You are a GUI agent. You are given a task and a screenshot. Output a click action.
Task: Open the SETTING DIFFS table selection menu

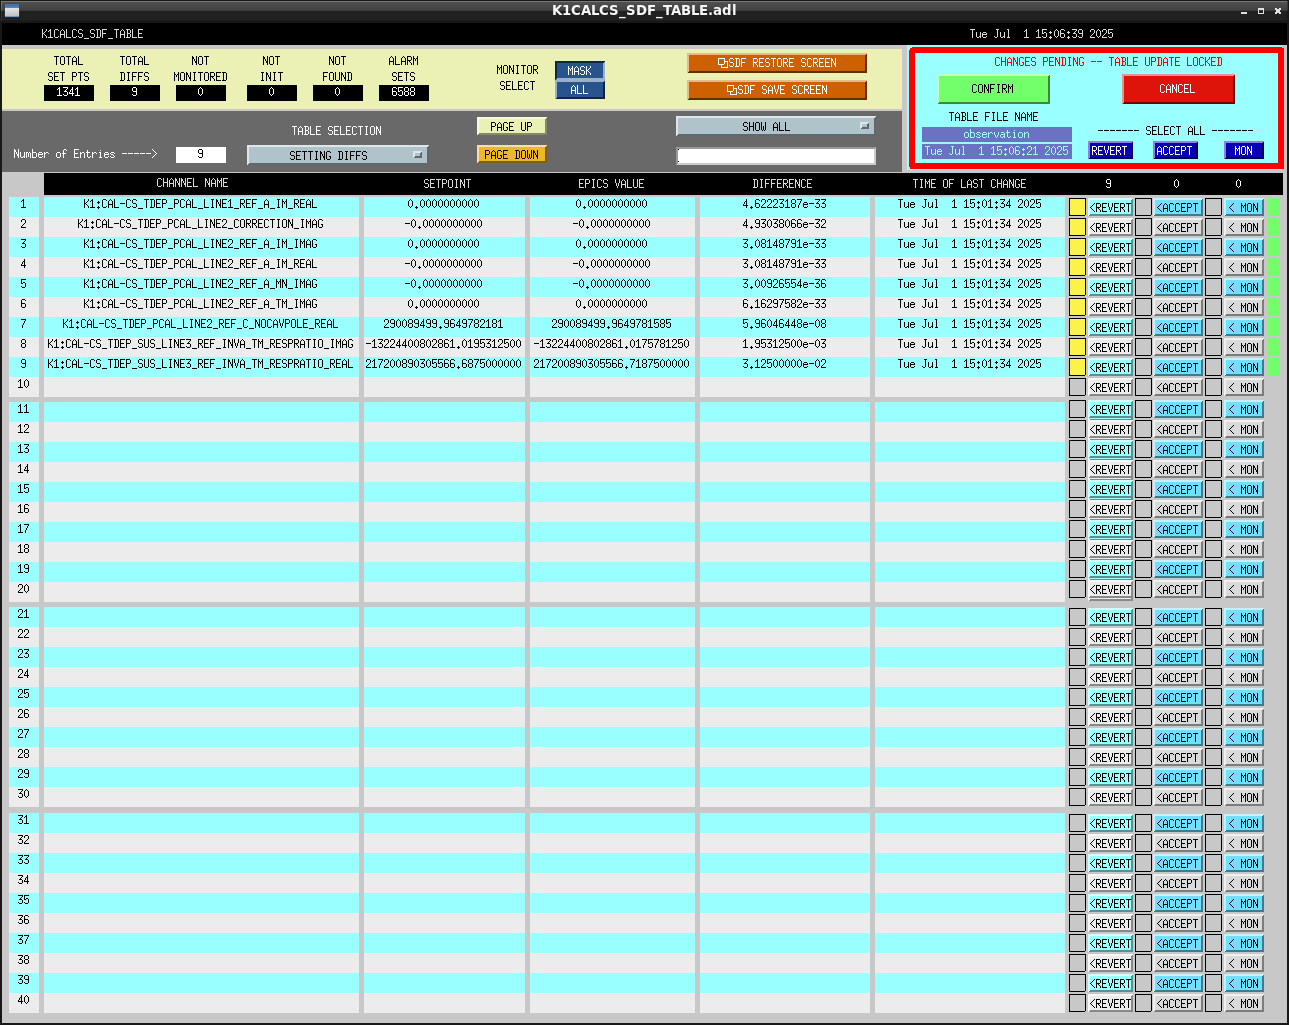(x=337, y=155)
